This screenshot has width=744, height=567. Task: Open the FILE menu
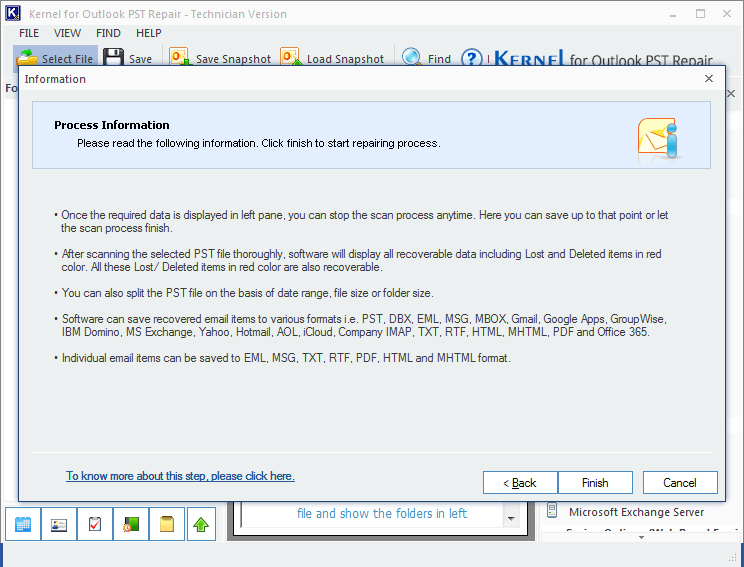(x=29, y=33)
